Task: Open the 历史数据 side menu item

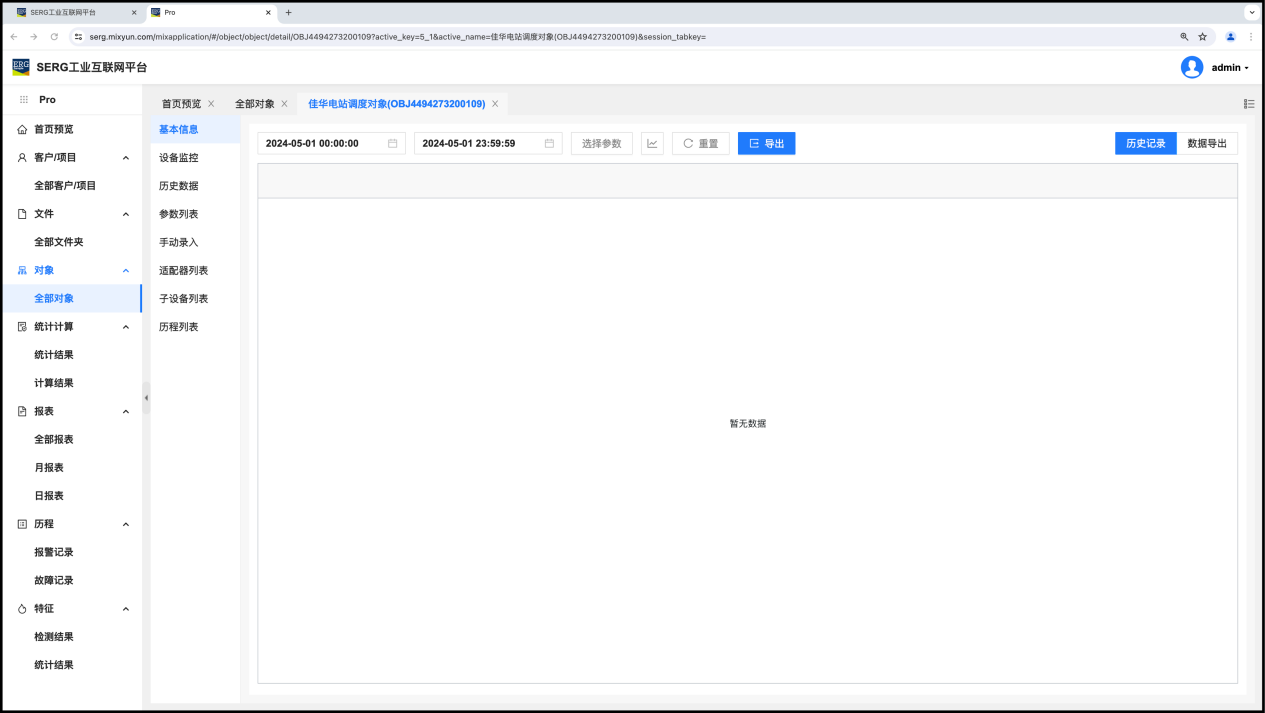Action: point(179,186)
